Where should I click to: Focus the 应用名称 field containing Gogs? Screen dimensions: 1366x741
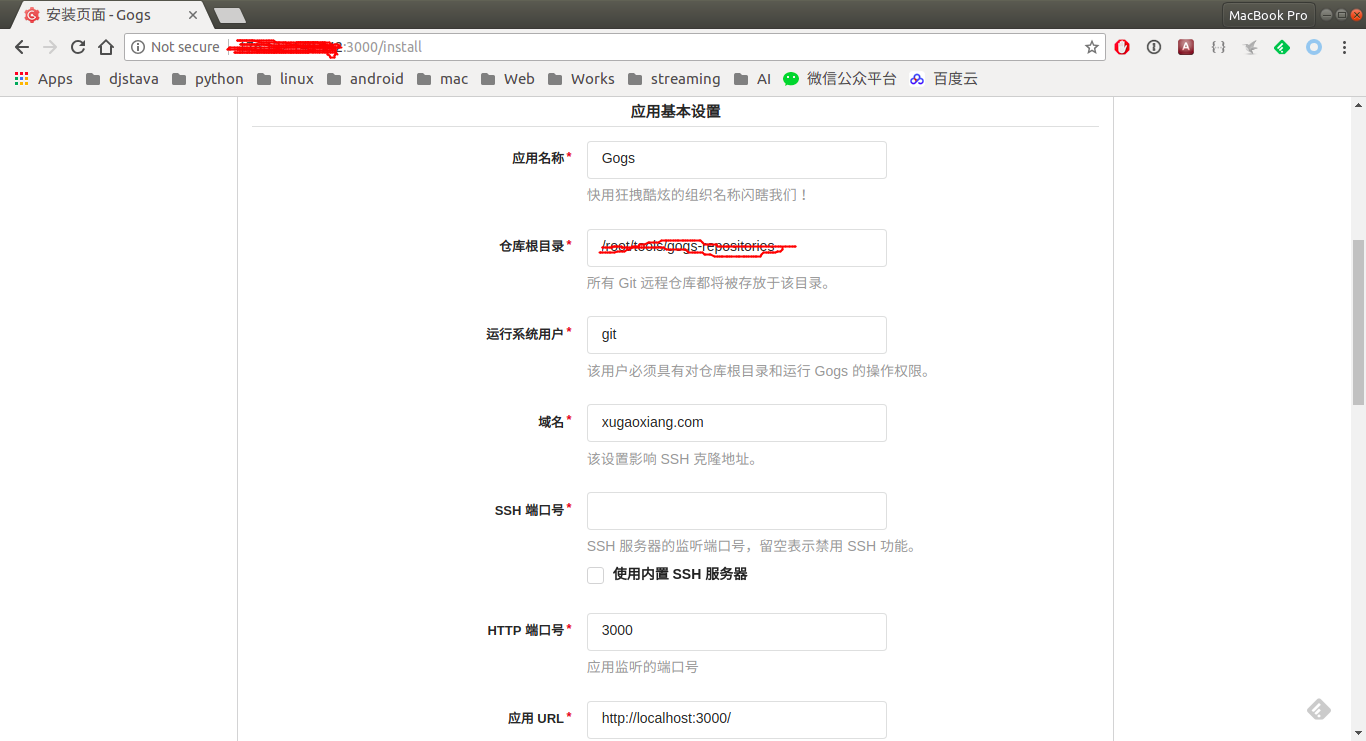(737, 160)
